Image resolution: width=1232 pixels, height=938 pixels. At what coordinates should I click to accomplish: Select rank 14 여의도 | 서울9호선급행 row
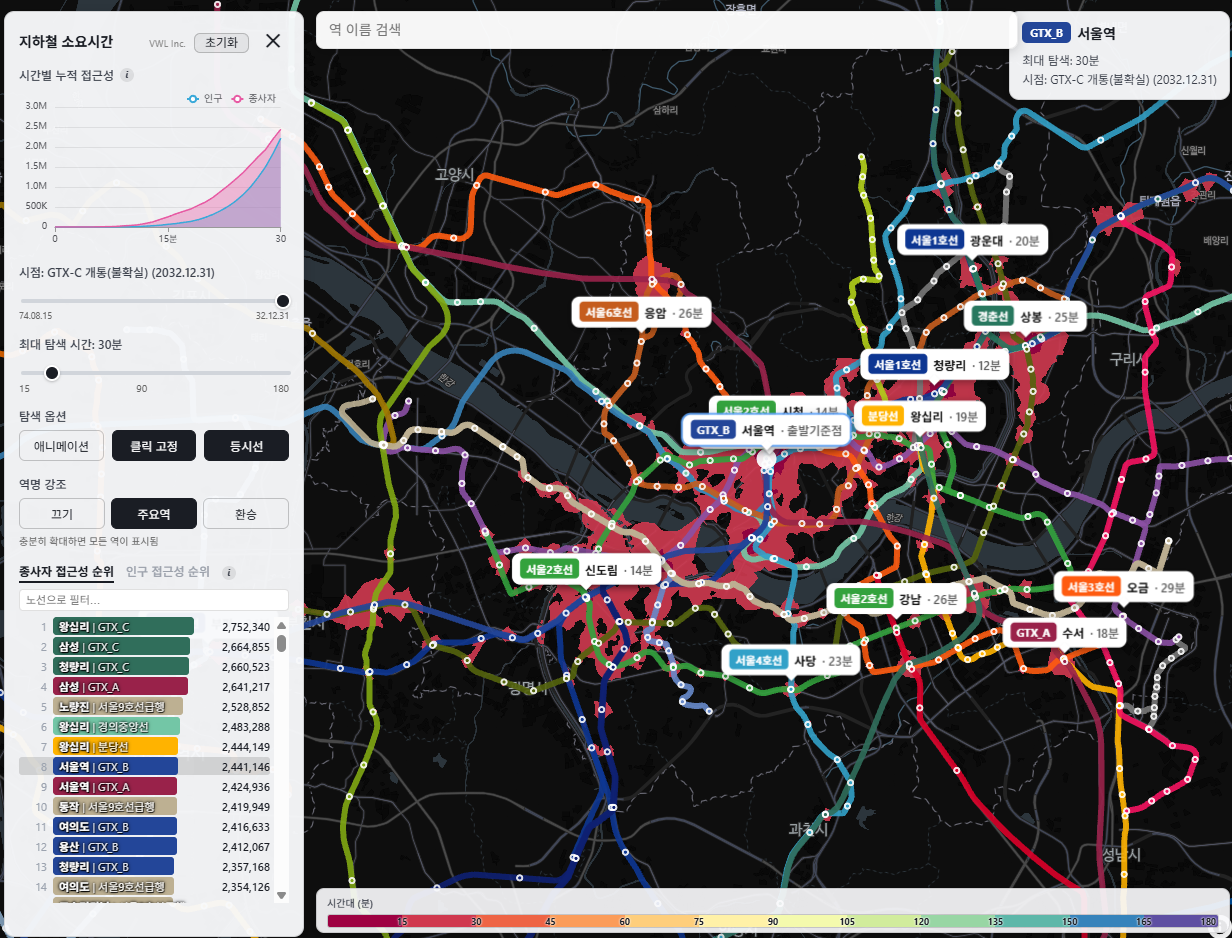(x=146, y=887)
